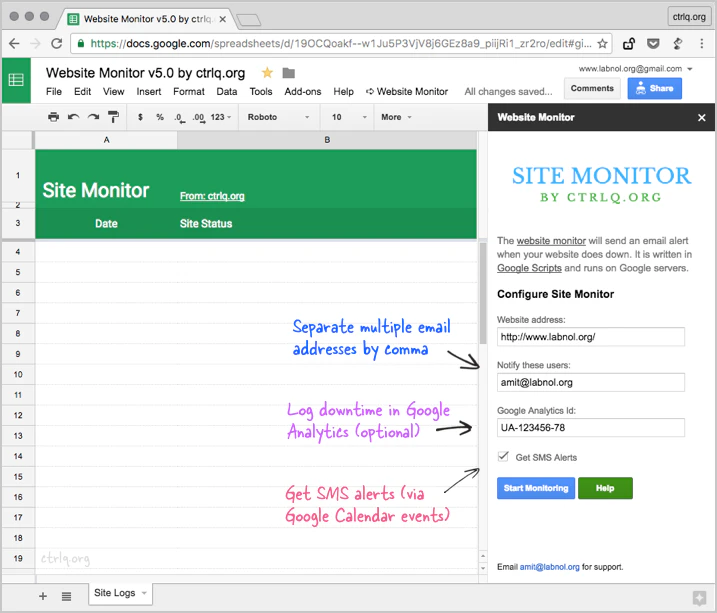The image size is (717, 613).
Task: Click the vertical scrollbar of the sheet
Action: click(x=483, y=293)
